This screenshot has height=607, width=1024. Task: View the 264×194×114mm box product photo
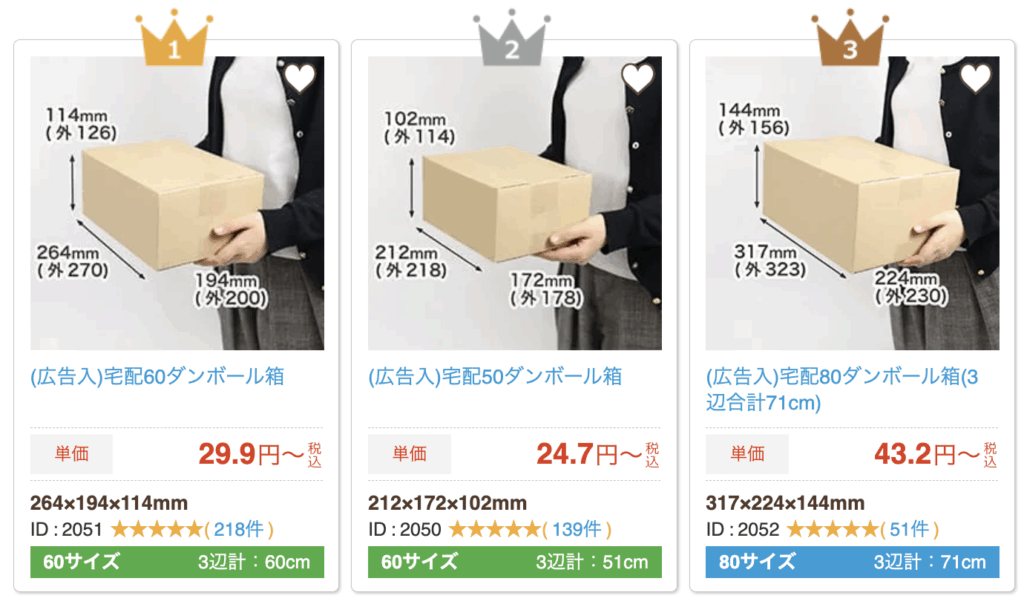(177, 203)
